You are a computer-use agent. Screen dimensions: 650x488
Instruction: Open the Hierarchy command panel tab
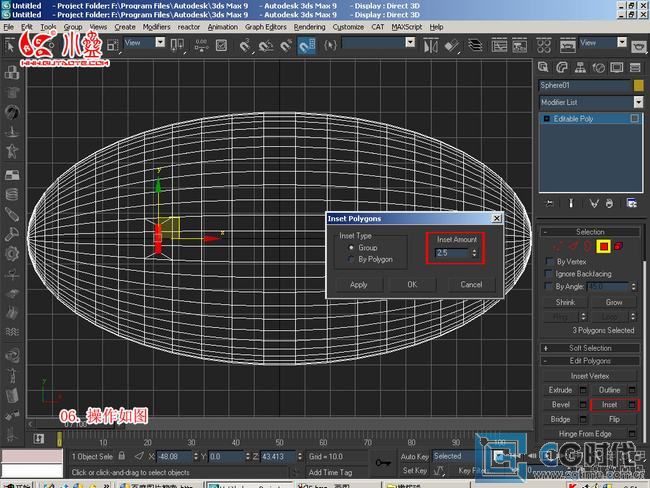(580, 67)
